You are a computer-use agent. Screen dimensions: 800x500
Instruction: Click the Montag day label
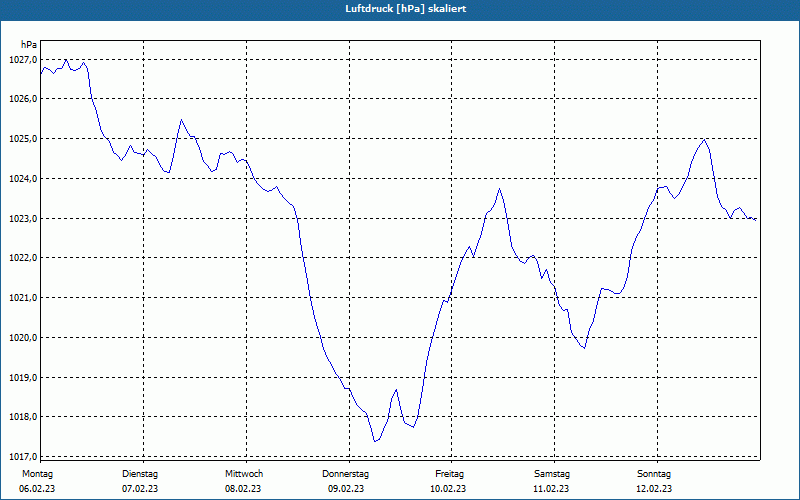pyautogui.click(x=37, y=474)
